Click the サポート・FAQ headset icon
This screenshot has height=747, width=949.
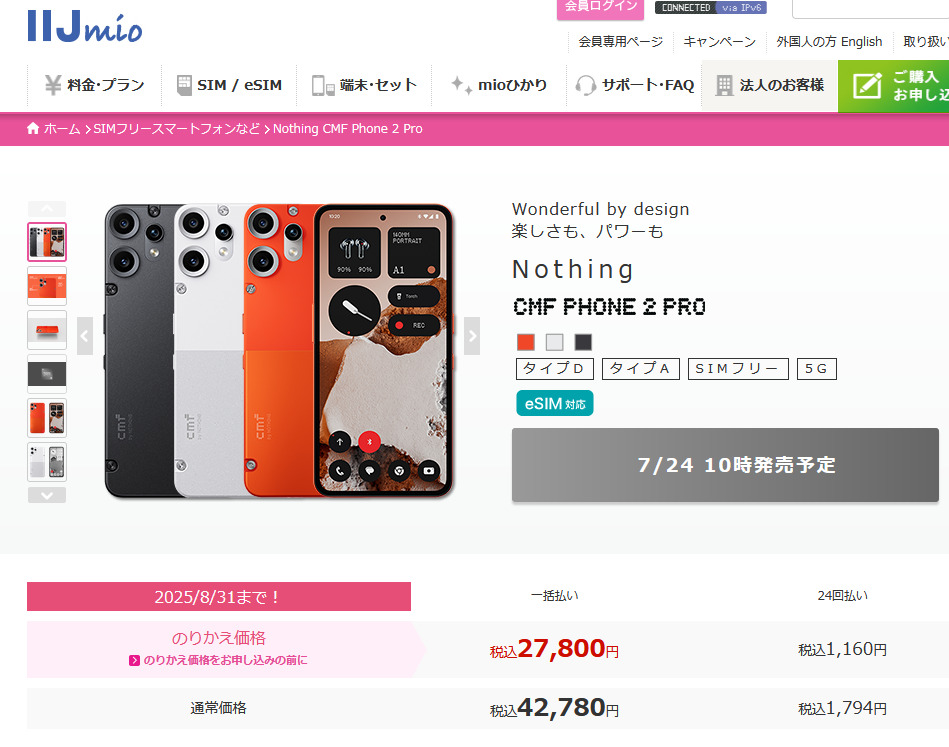coord(586,85)
